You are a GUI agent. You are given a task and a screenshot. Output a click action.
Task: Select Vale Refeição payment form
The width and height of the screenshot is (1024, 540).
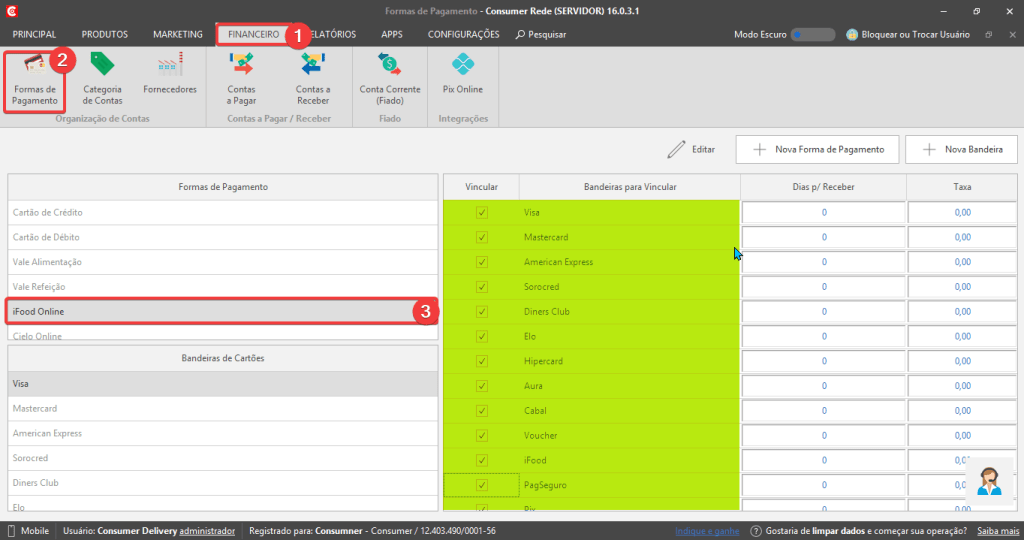223,287
